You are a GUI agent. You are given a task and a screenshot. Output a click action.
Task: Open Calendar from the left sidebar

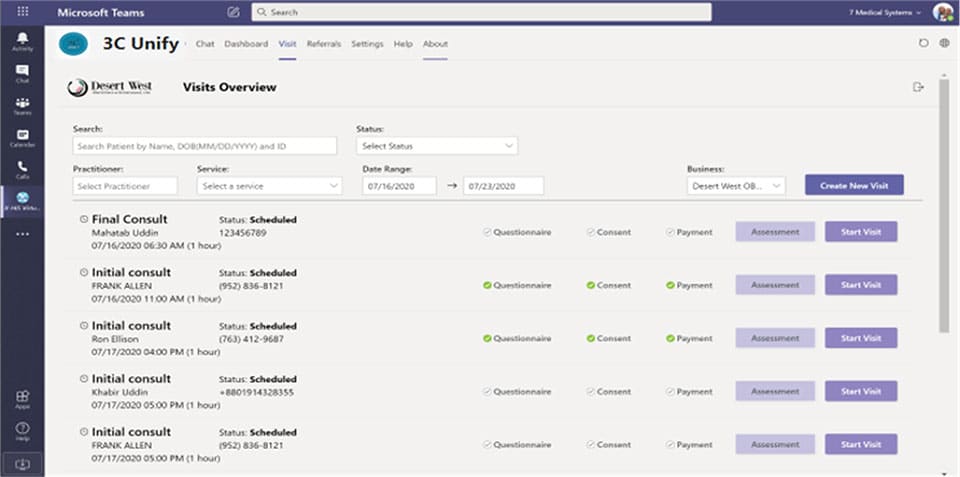click(x=21, y=137)
